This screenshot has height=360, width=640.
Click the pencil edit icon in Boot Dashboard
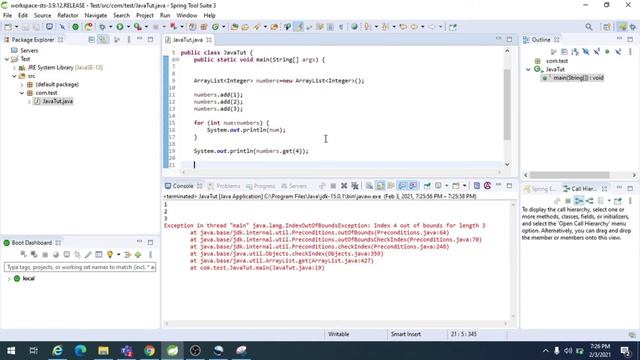point(88,254)
